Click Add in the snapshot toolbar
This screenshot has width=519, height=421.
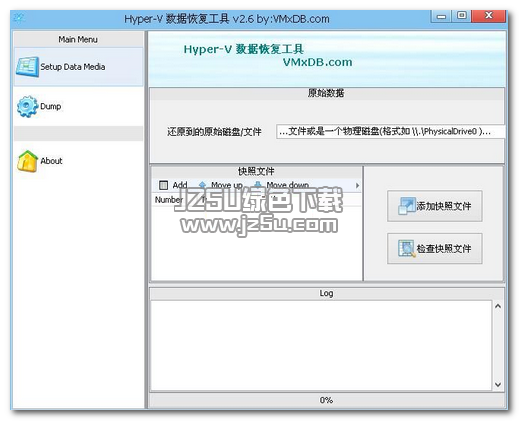click(174, 185)
